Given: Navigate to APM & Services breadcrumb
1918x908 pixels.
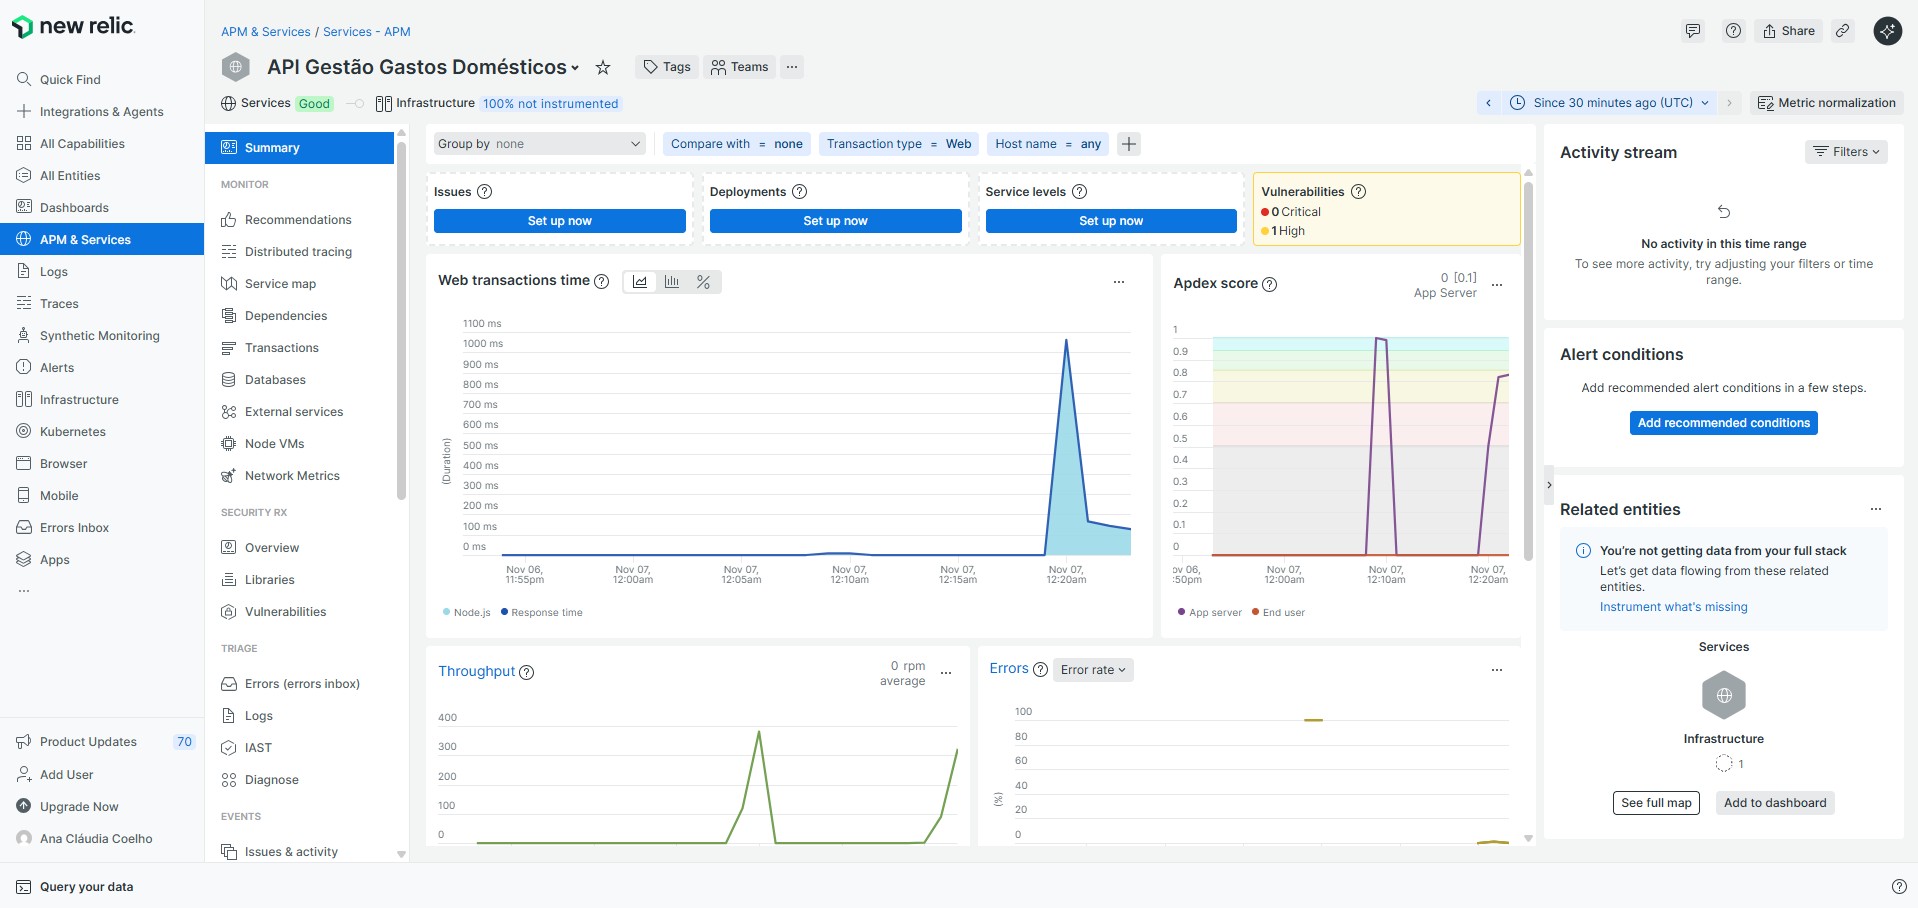Looking at the screenshot, I should coord(266,32).
